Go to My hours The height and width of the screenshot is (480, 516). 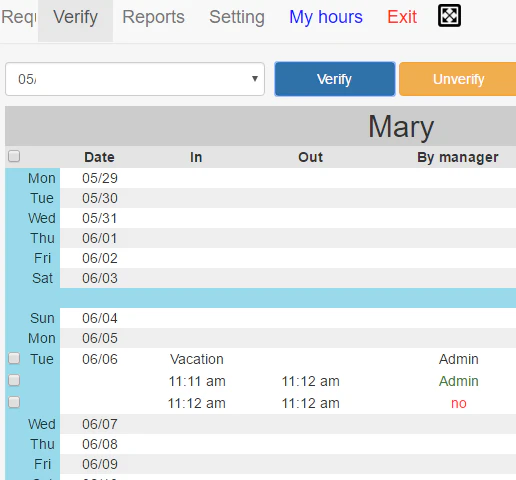[x=326, y=17]
